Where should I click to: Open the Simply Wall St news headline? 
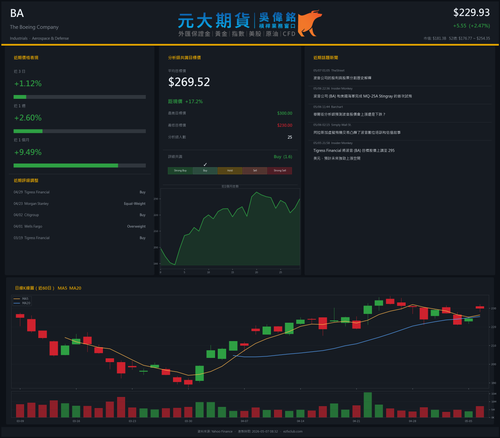coord(357,133)
